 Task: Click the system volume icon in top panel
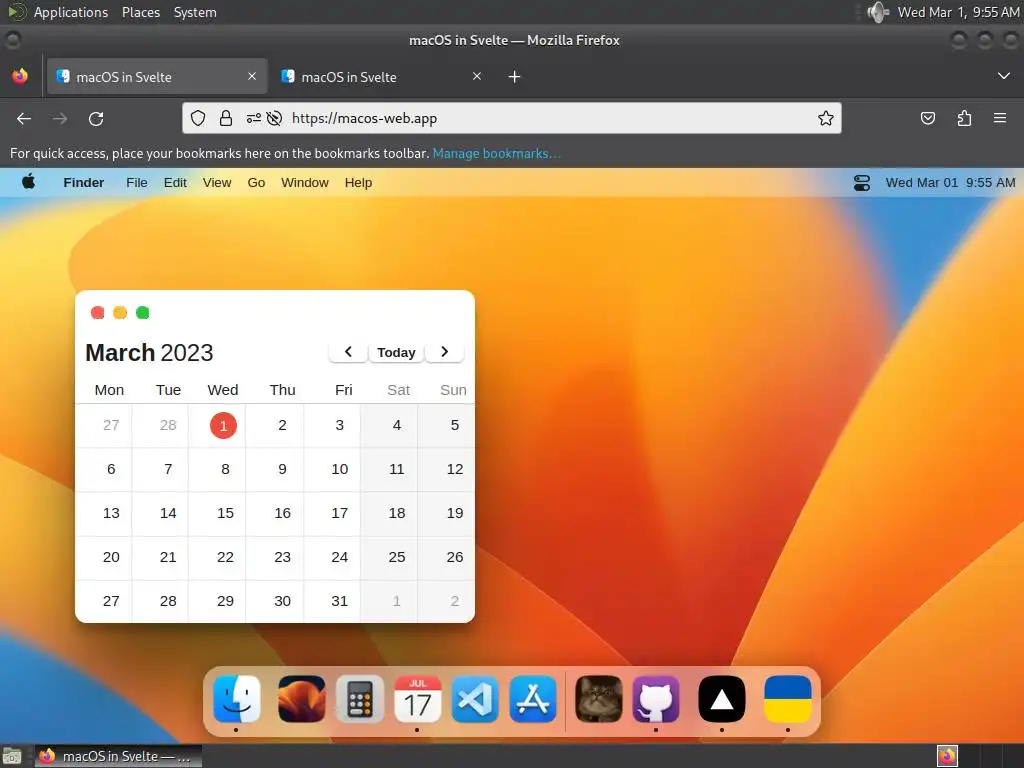tap(877, 12)
